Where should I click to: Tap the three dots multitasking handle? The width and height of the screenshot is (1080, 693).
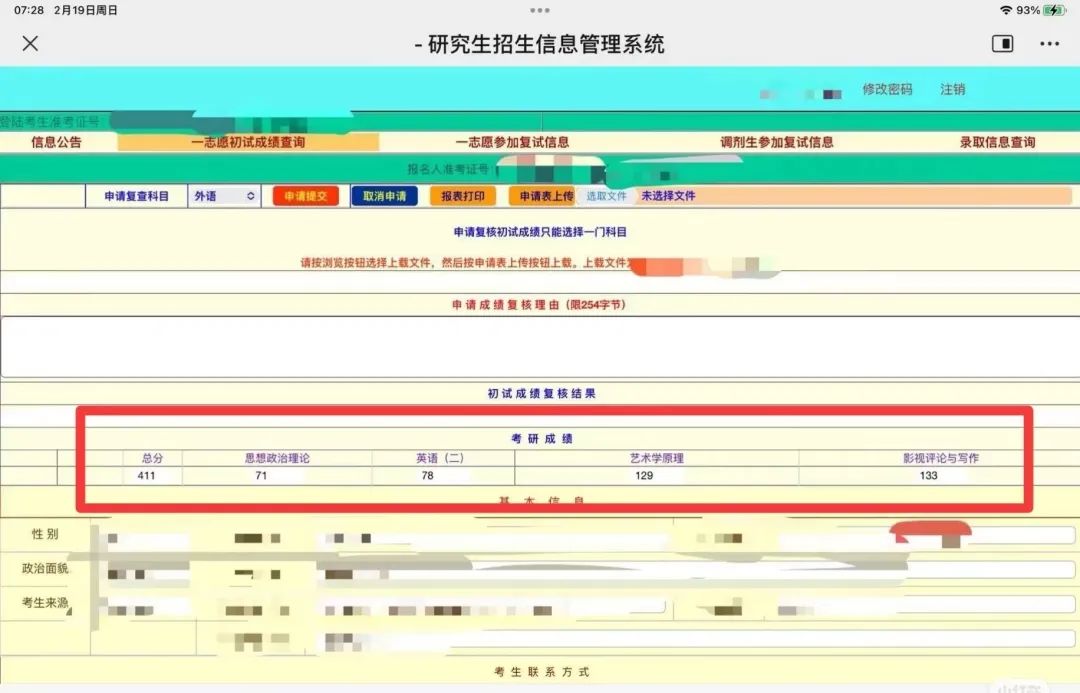pyautogui.click(x=540, y=10)
